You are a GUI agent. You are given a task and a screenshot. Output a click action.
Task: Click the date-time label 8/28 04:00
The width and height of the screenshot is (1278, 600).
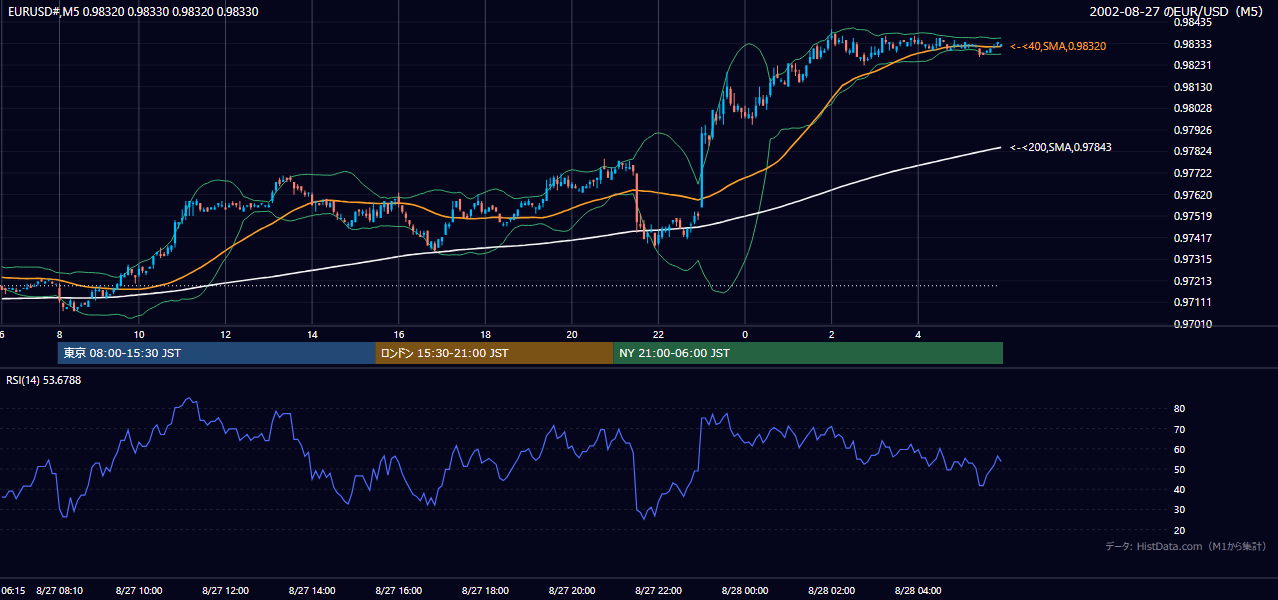919,591
